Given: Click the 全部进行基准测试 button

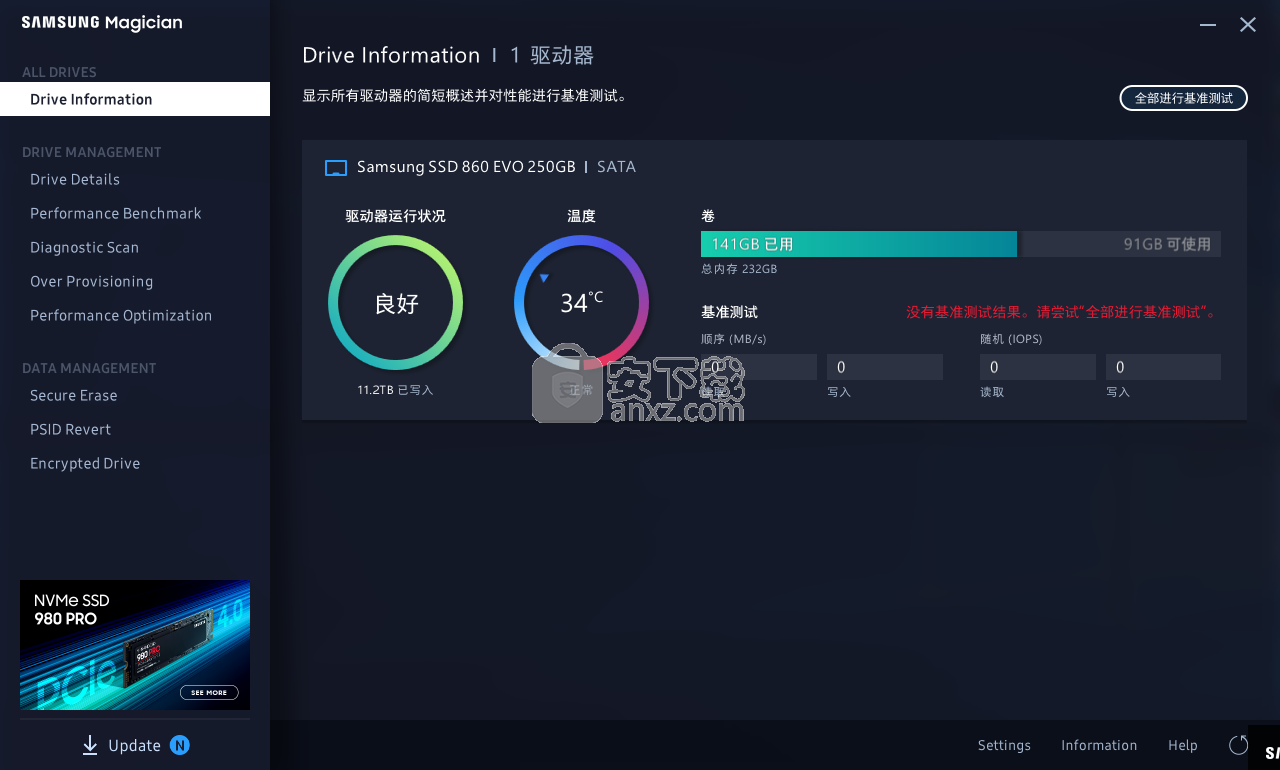Looking at the screenshot, I should (x=1183, y=98).
